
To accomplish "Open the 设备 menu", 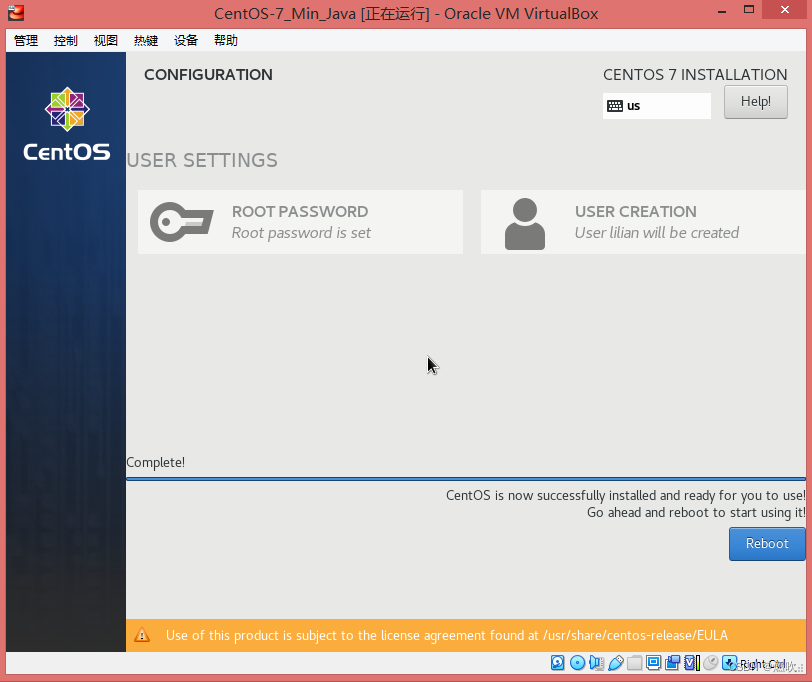I will click(186, 40).
